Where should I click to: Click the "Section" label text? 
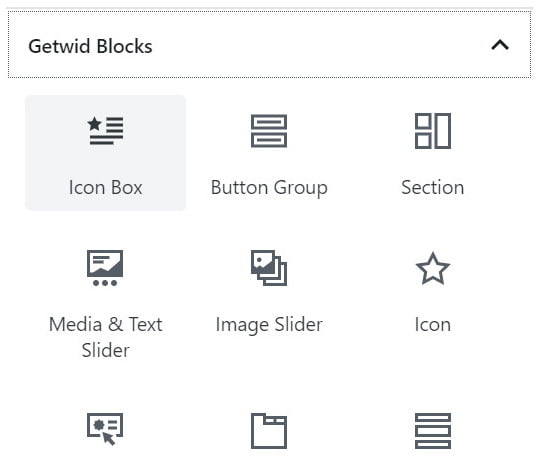tap(433, 188)
